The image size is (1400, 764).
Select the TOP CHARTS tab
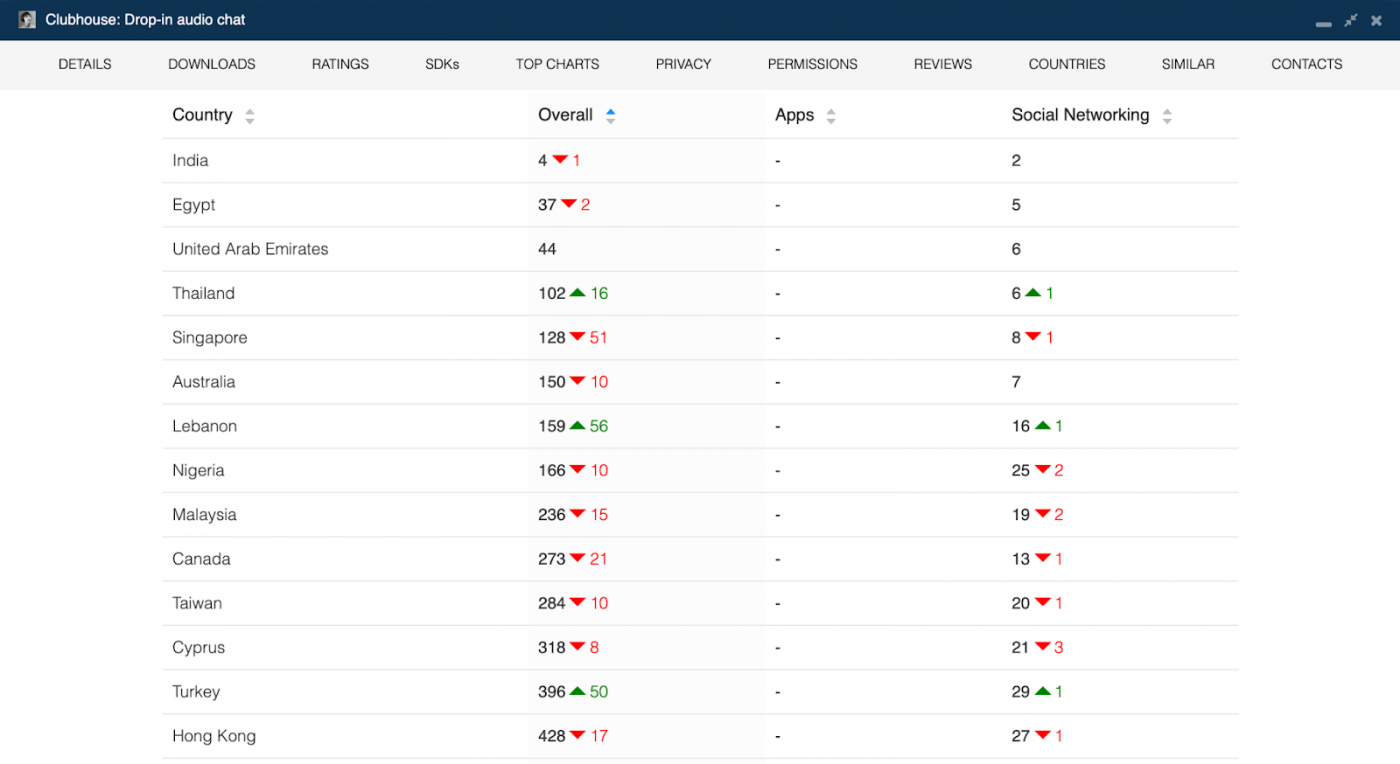click(x=557, y=64)
